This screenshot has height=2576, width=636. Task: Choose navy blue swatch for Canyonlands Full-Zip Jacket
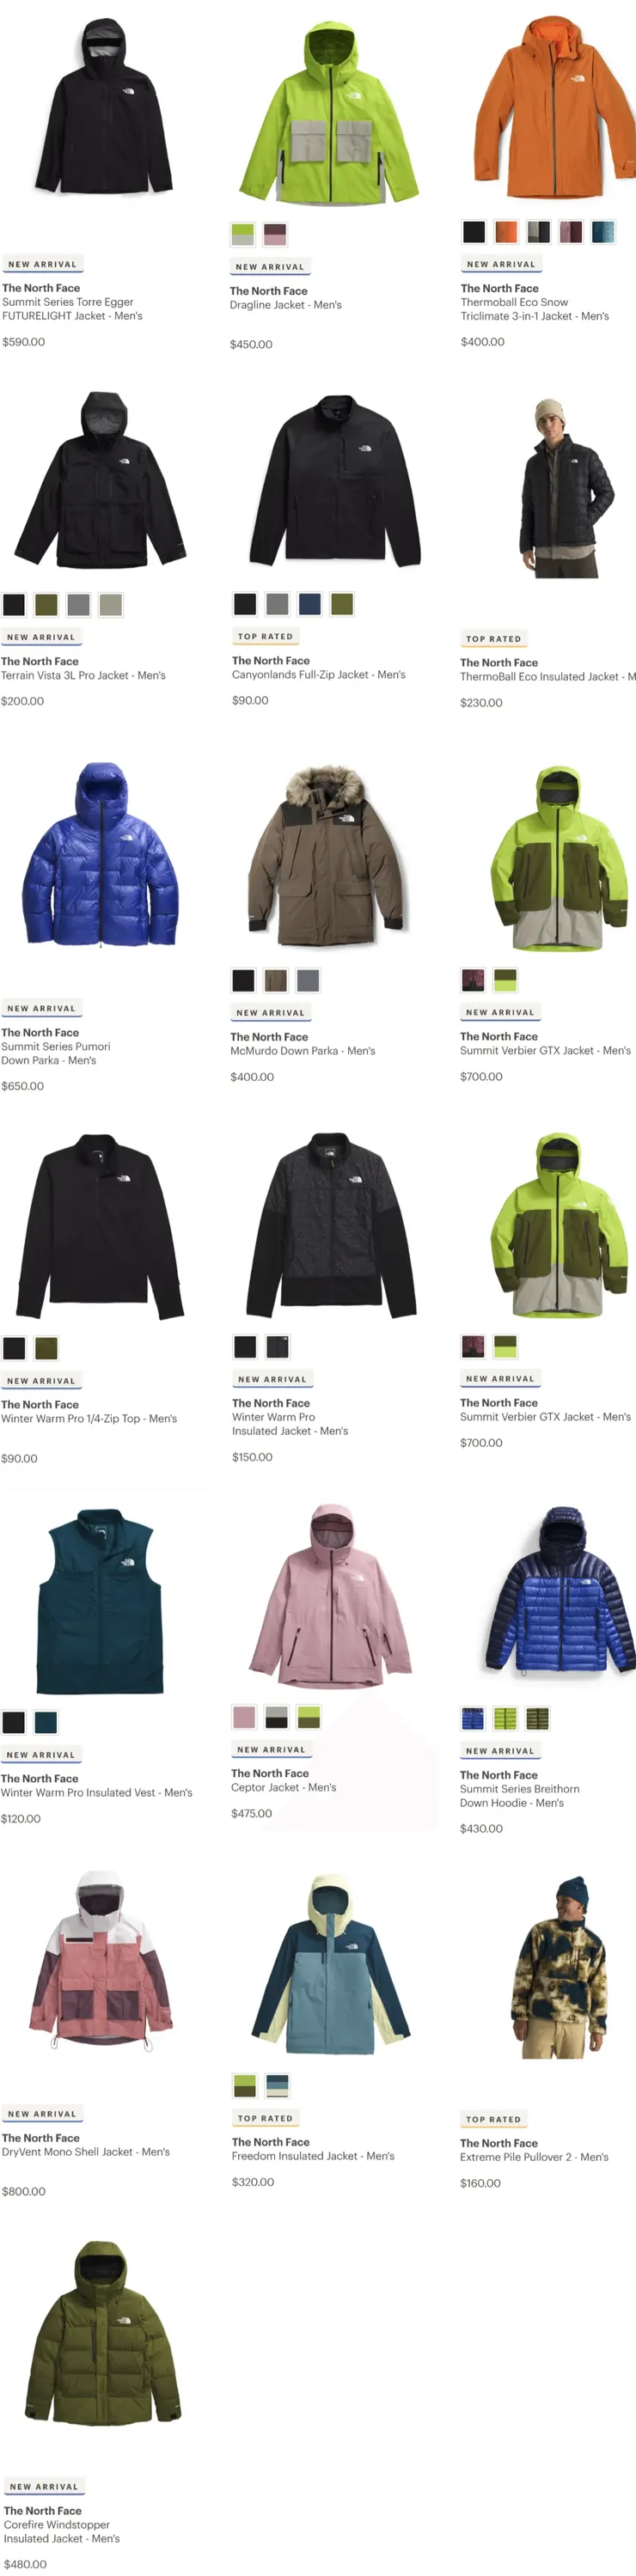(x=310, y=604)
